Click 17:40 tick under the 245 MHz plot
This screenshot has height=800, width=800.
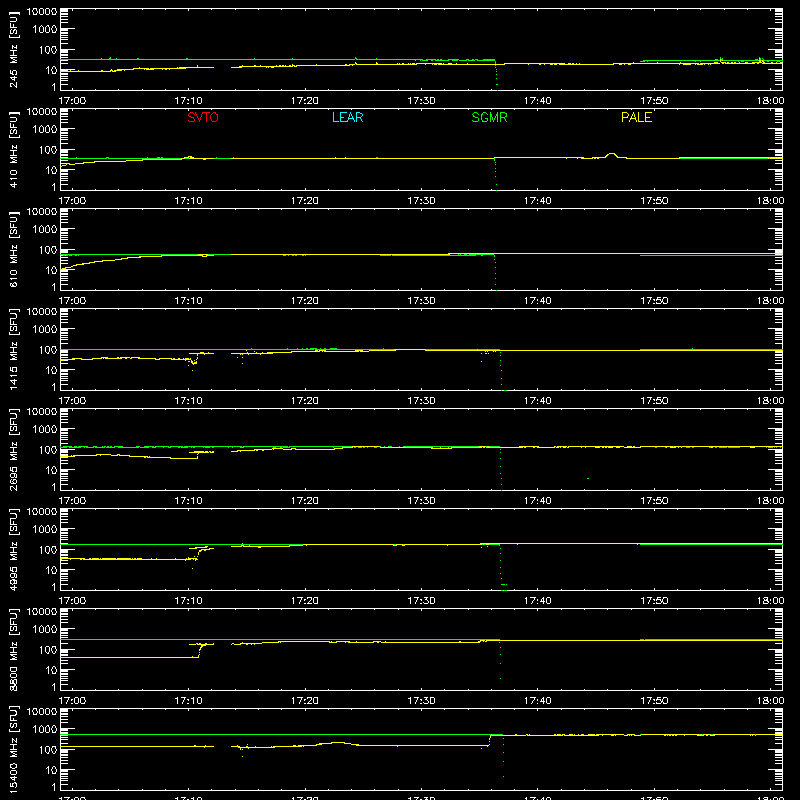click(x=537, y=101)
